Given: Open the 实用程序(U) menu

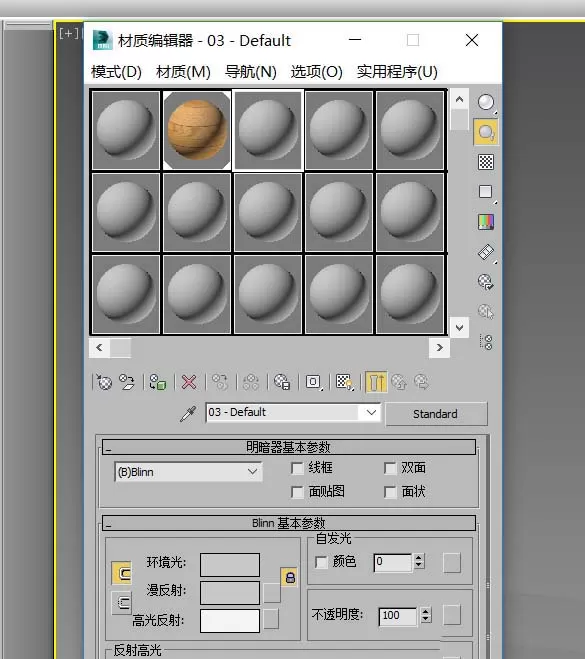Looking at the screenshot, I should coord(397,72).
